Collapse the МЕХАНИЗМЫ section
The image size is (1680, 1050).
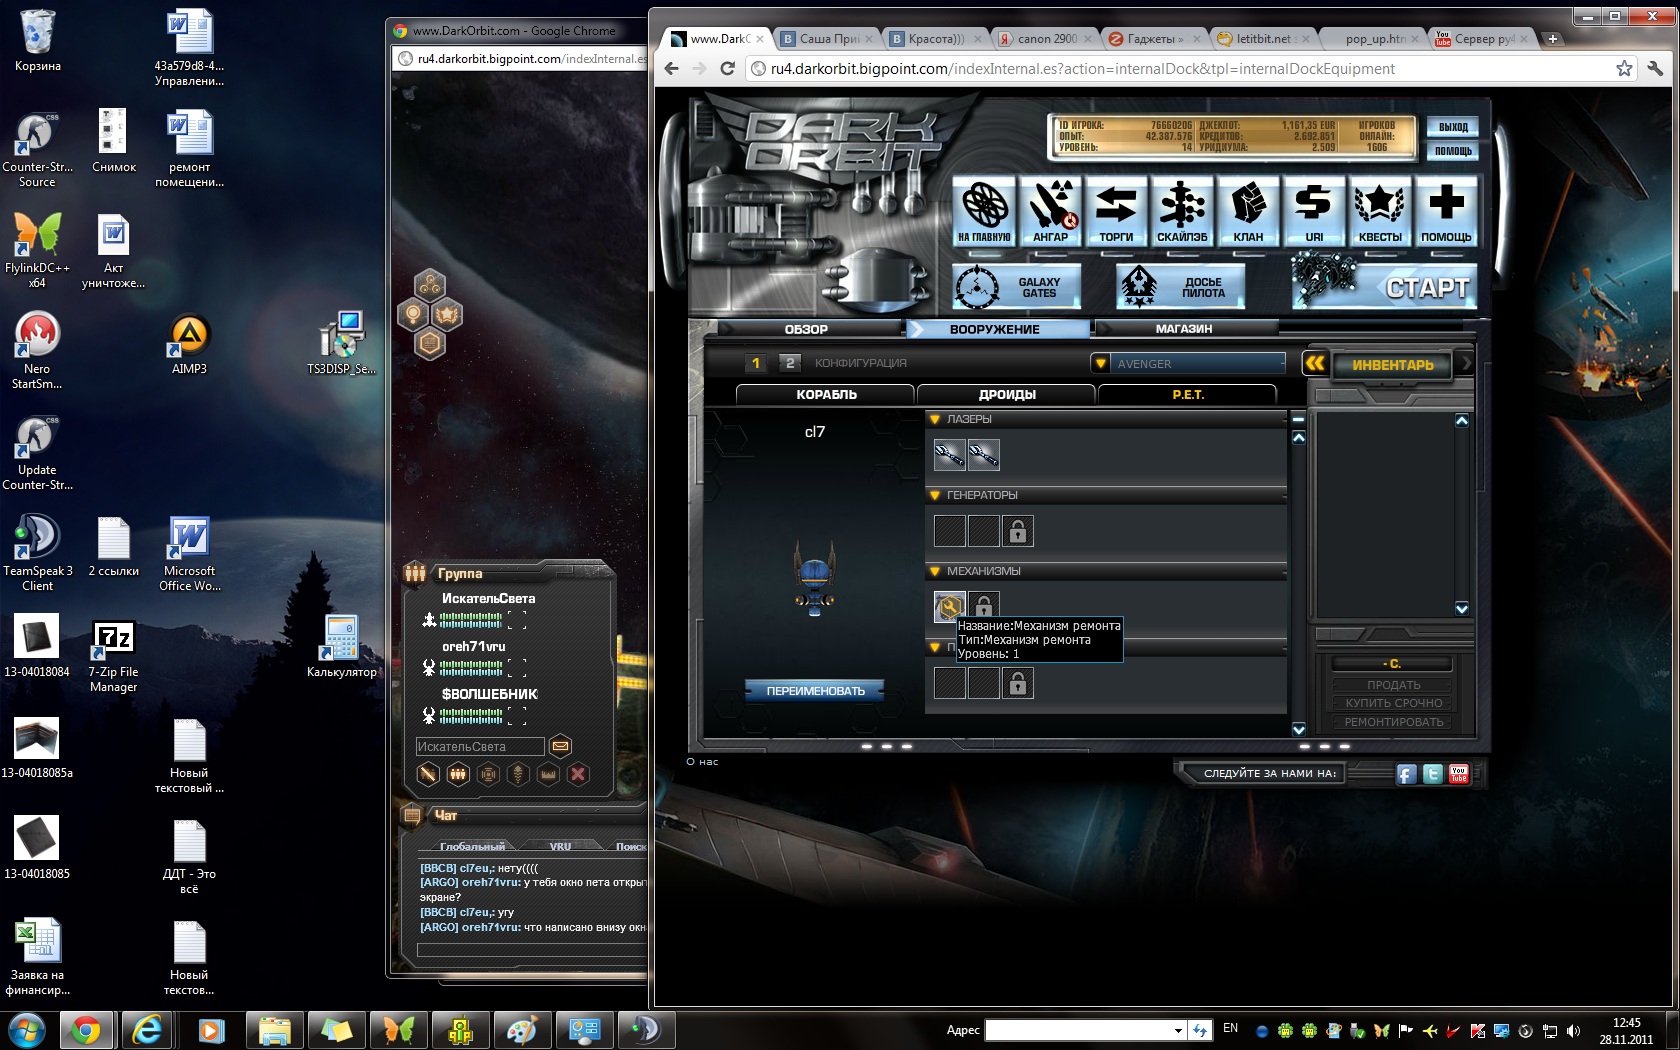coord(936,571)
